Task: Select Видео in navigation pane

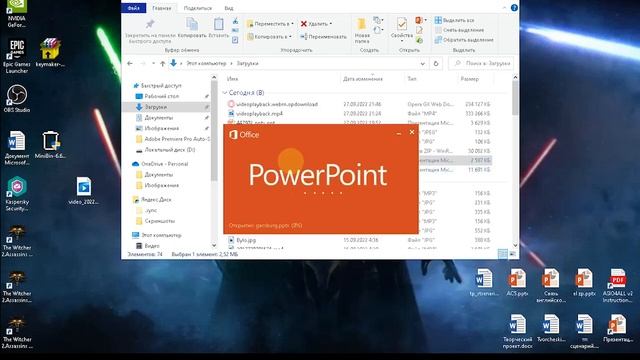Action: point(148,246)
